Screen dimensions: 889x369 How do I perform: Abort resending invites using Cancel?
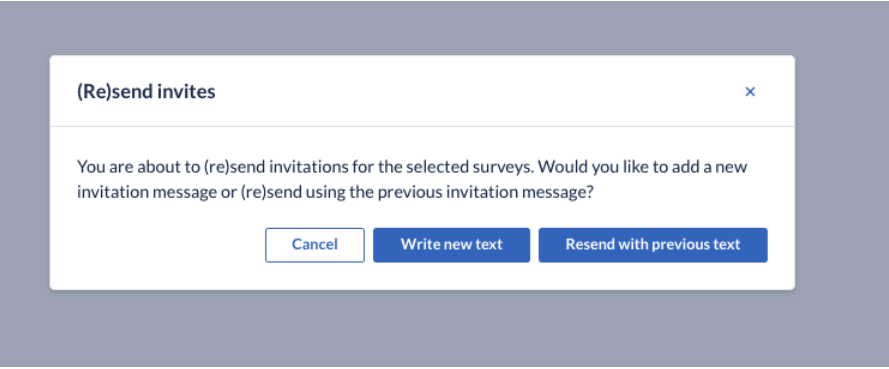pos(315,245)
